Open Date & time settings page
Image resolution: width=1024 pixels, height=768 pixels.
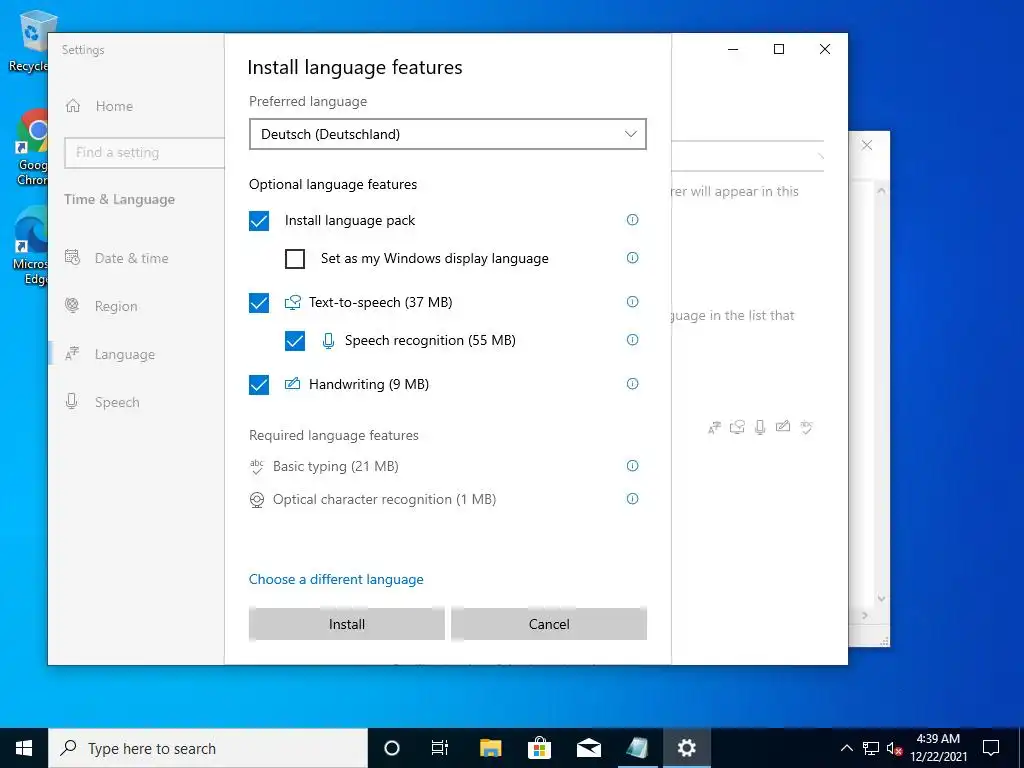pos(131,258)
